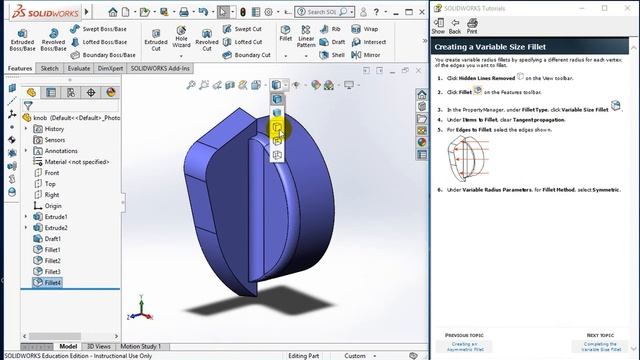Click the Section View icon
This screenshot has width=640, height=360.
point(230,85)
